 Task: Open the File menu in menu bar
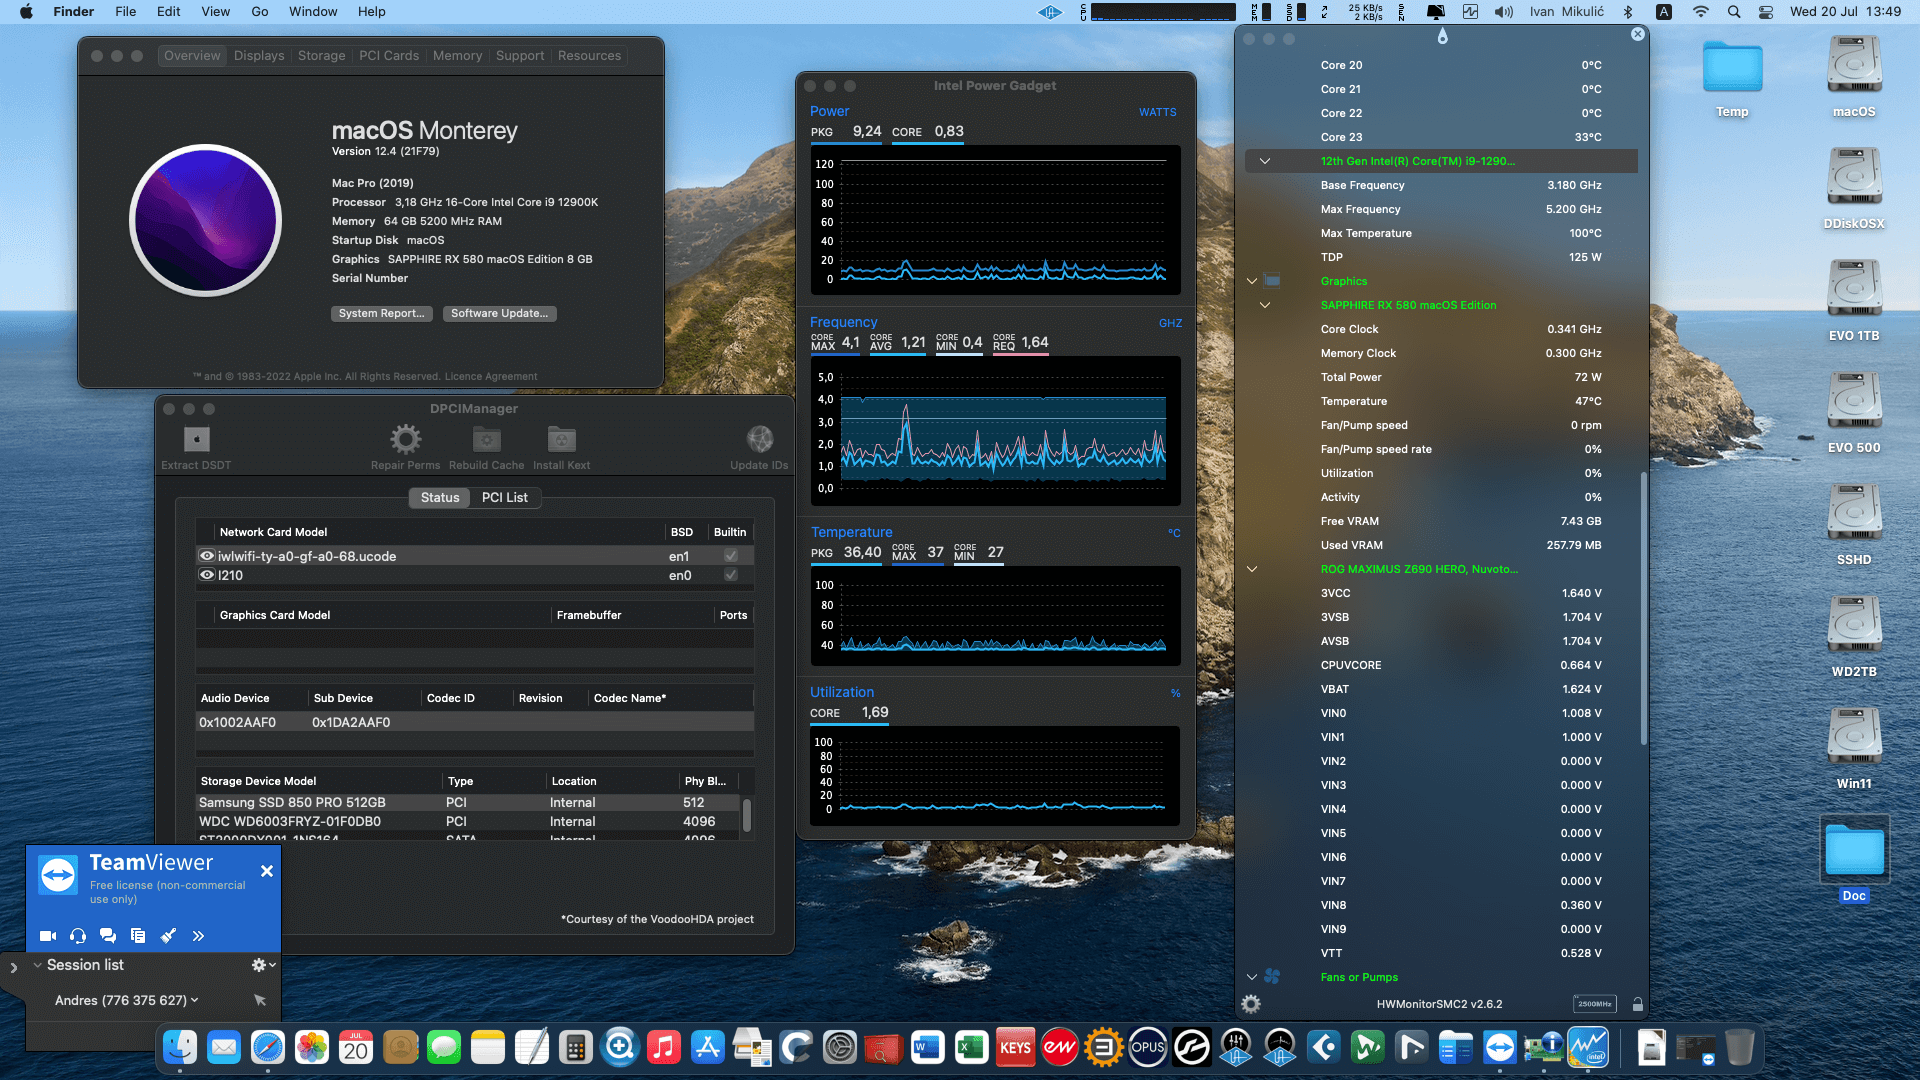[x=126, y=12]
